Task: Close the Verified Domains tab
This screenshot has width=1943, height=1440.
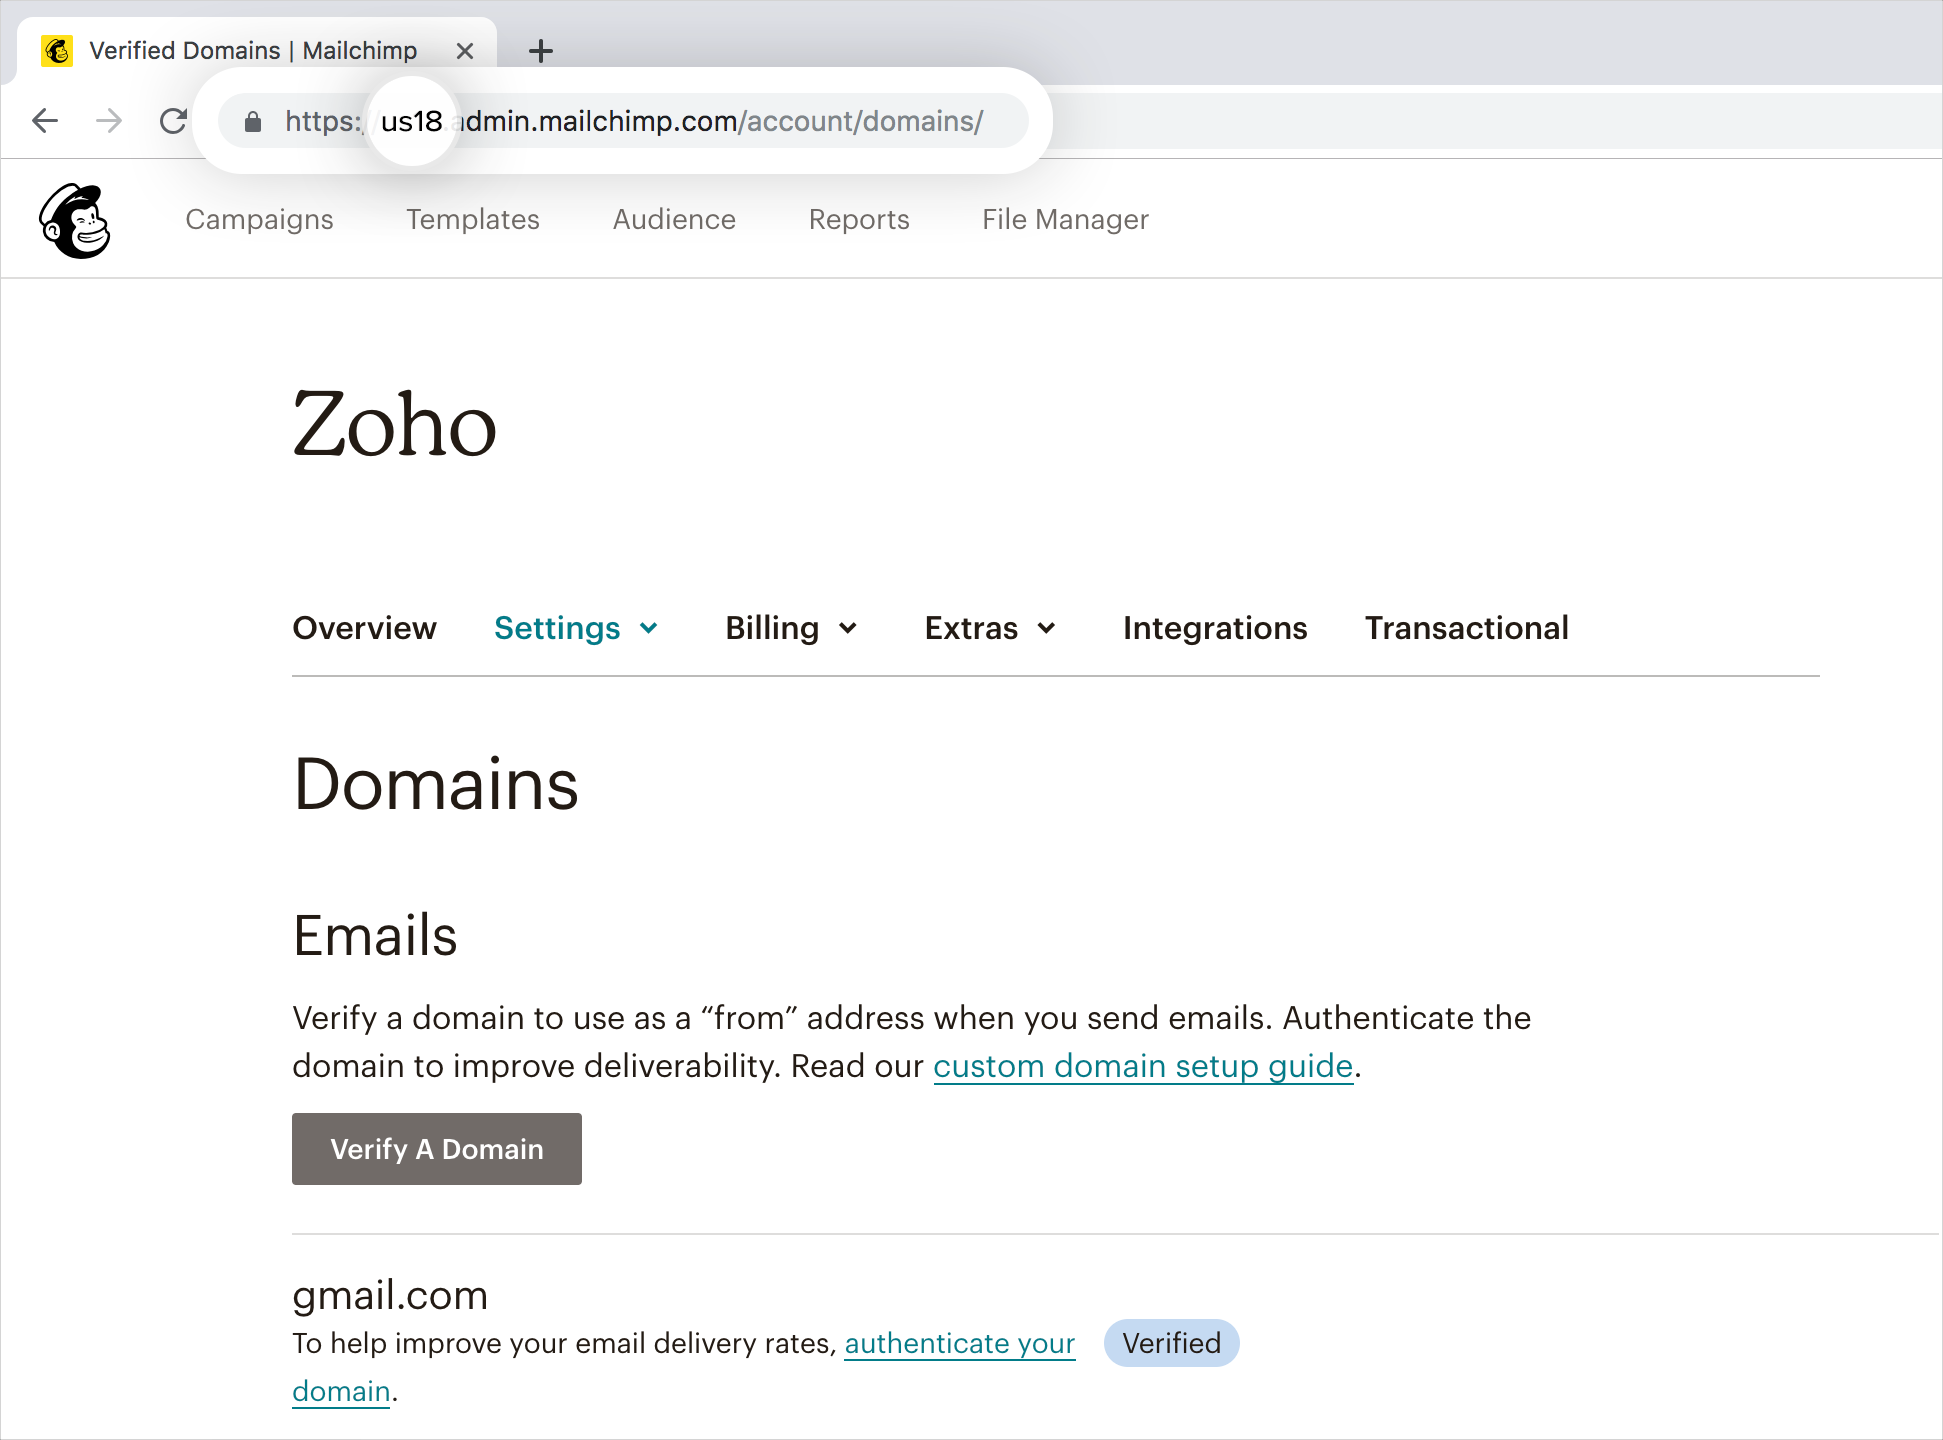Action: [465, 51]
